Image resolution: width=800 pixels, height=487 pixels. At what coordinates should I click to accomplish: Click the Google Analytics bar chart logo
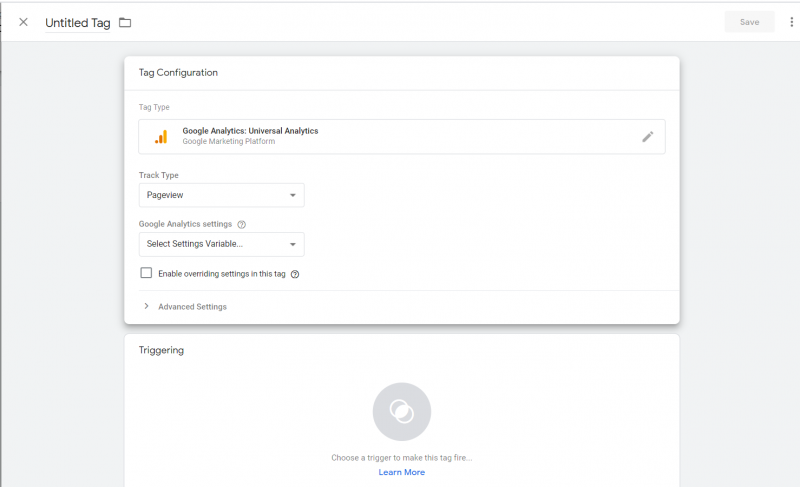click(x=161, y=137)
